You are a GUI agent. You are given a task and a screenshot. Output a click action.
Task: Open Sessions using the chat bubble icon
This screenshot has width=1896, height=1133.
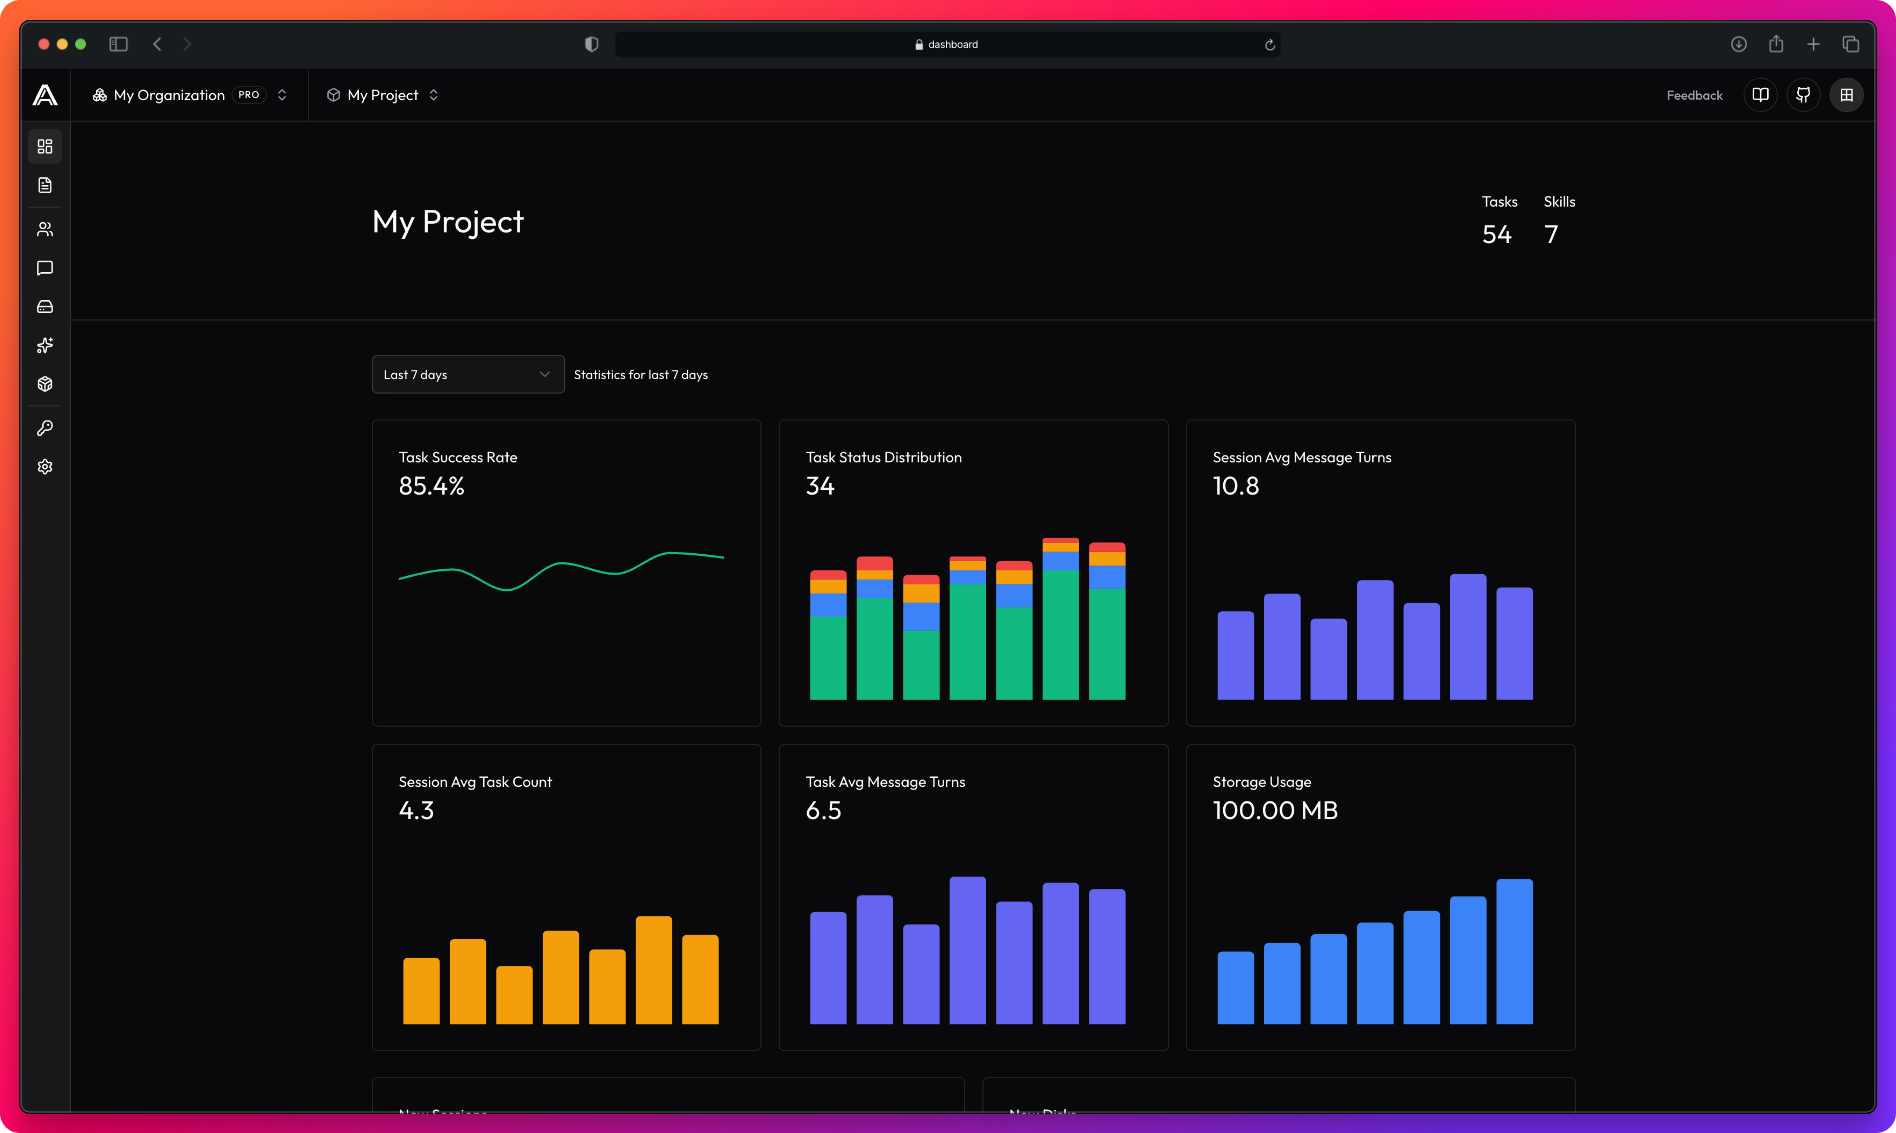pyautogui.click(x=44, y=268)
